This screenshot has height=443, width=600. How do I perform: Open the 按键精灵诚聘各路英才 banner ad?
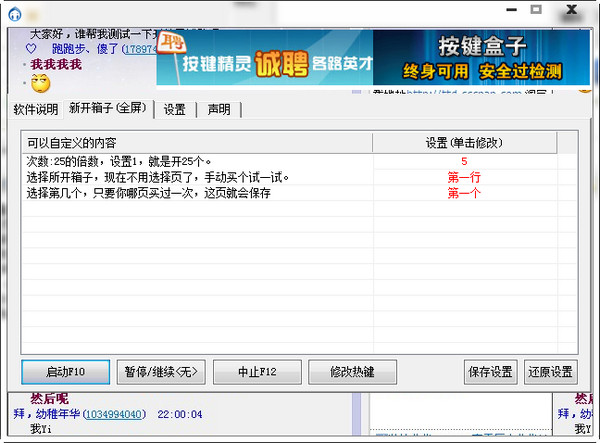[265, 57]
